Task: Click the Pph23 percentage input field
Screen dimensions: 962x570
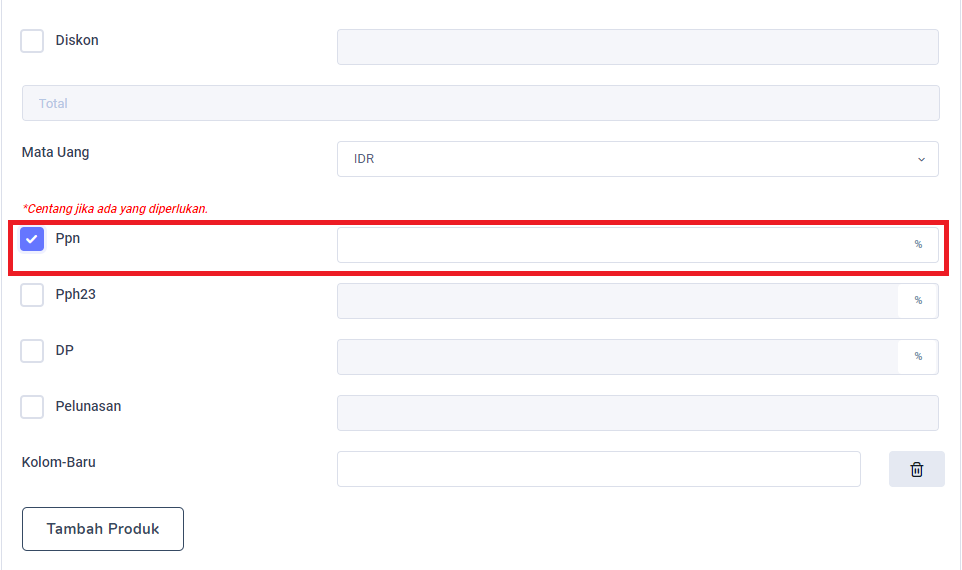Action: [x=618, y=301]
